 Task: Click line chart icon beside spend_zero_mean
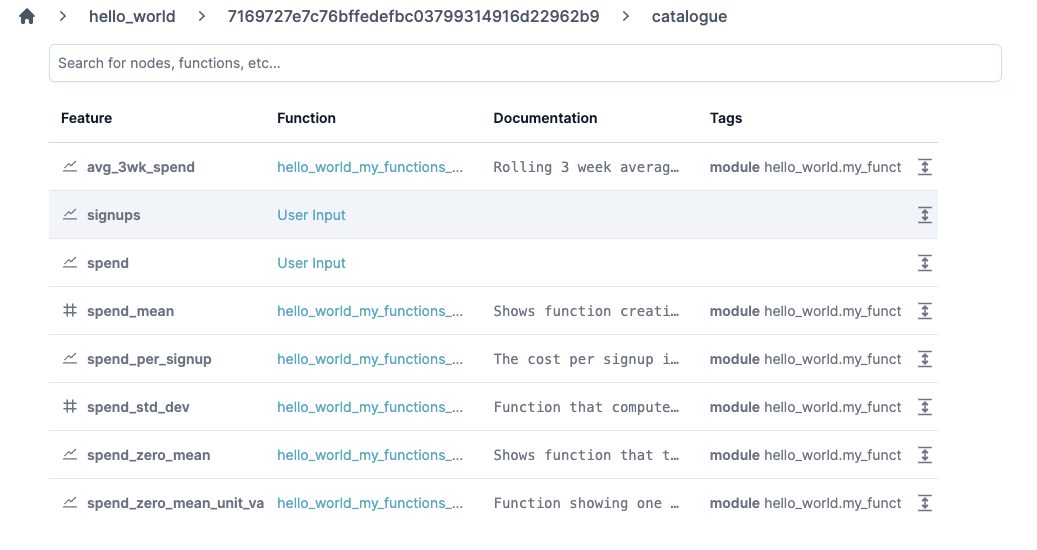[x=70, y=455]
